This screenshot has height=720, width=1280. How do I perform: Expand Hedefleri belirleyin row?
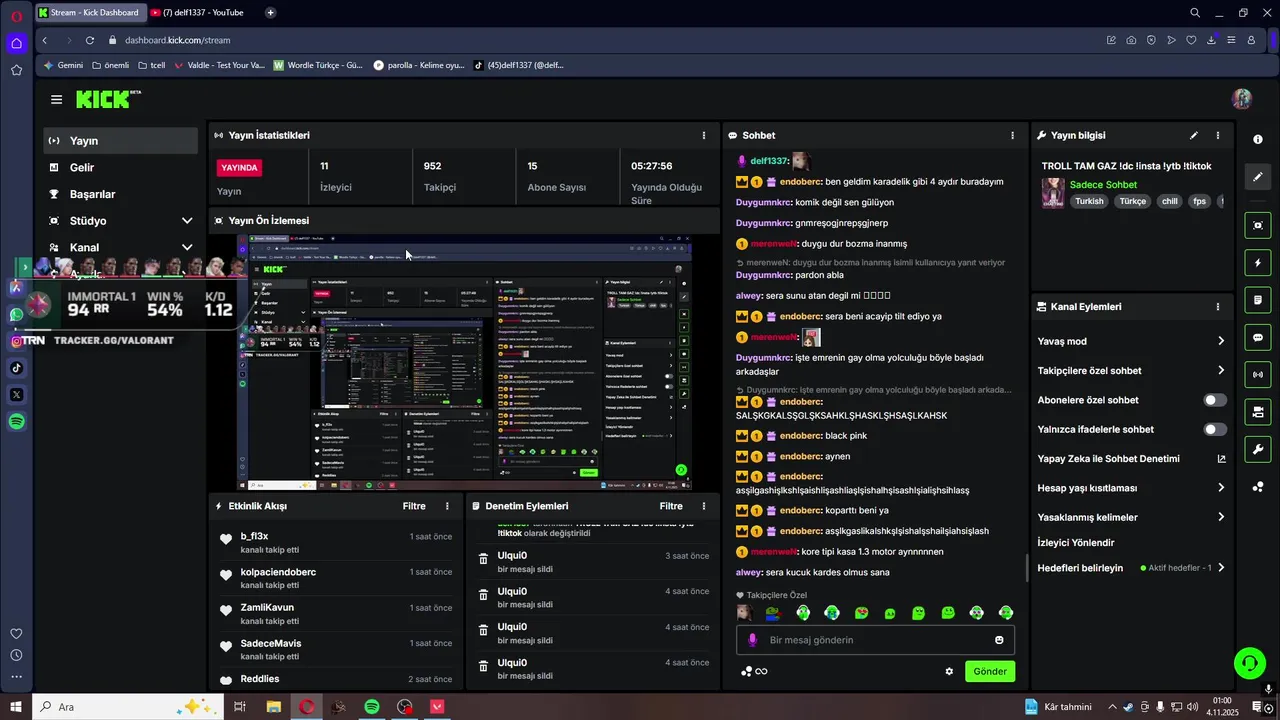(1131, 568)
